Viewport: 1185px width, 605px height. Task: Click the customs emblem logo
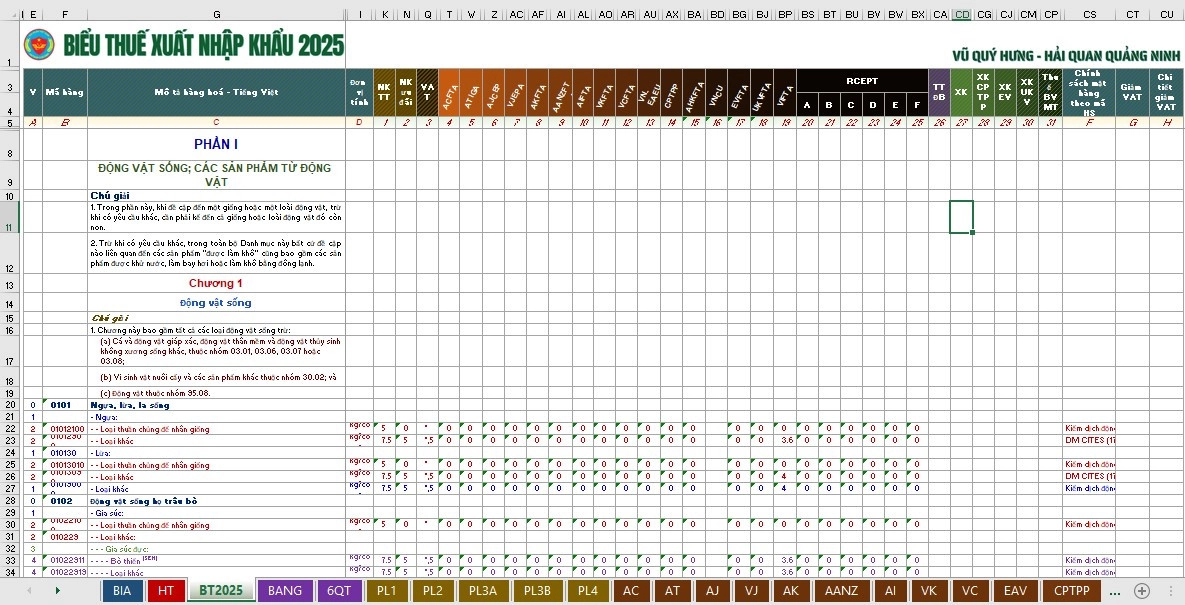coord(40,44)
